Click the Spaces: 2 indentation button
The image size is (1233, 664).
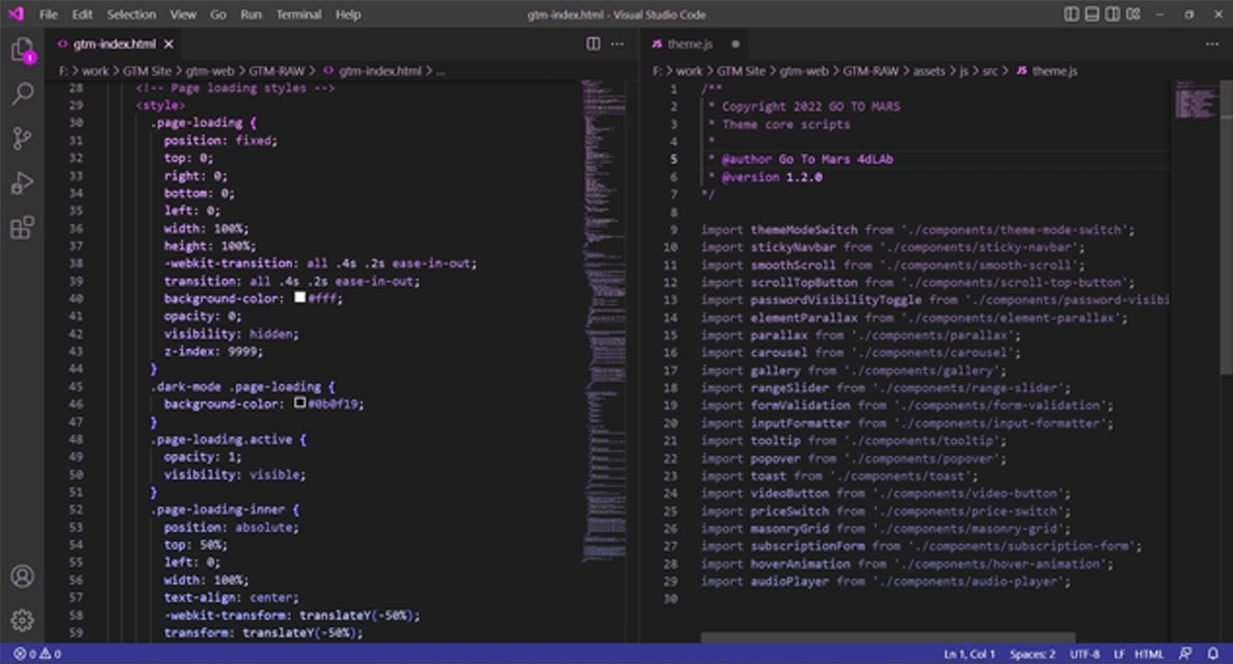(1032, 654)
